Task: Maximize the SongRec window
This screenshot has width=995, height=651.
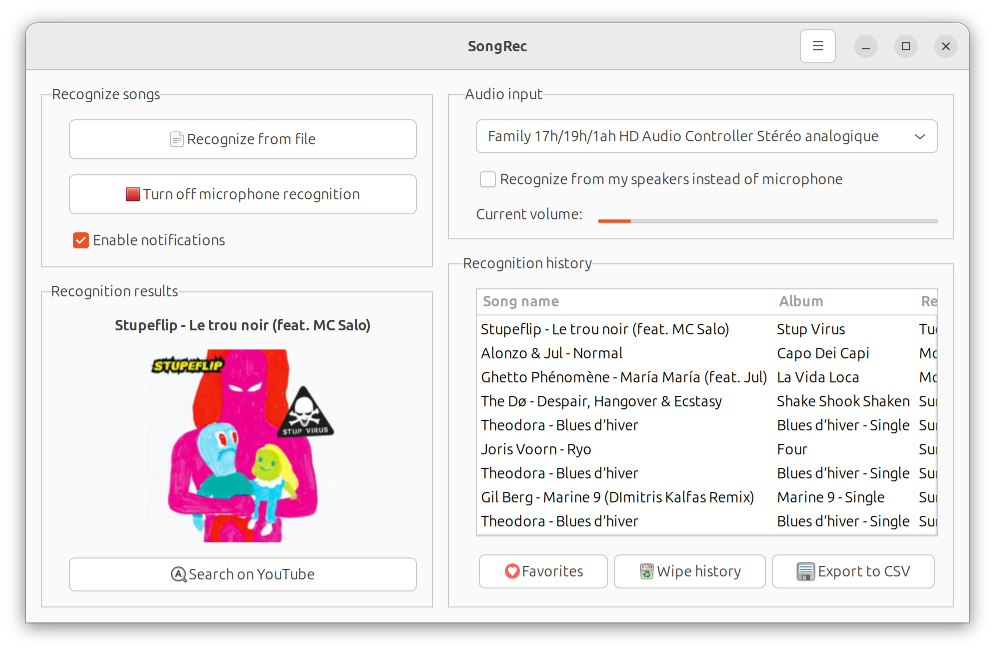Action: [x=906, y=46]
